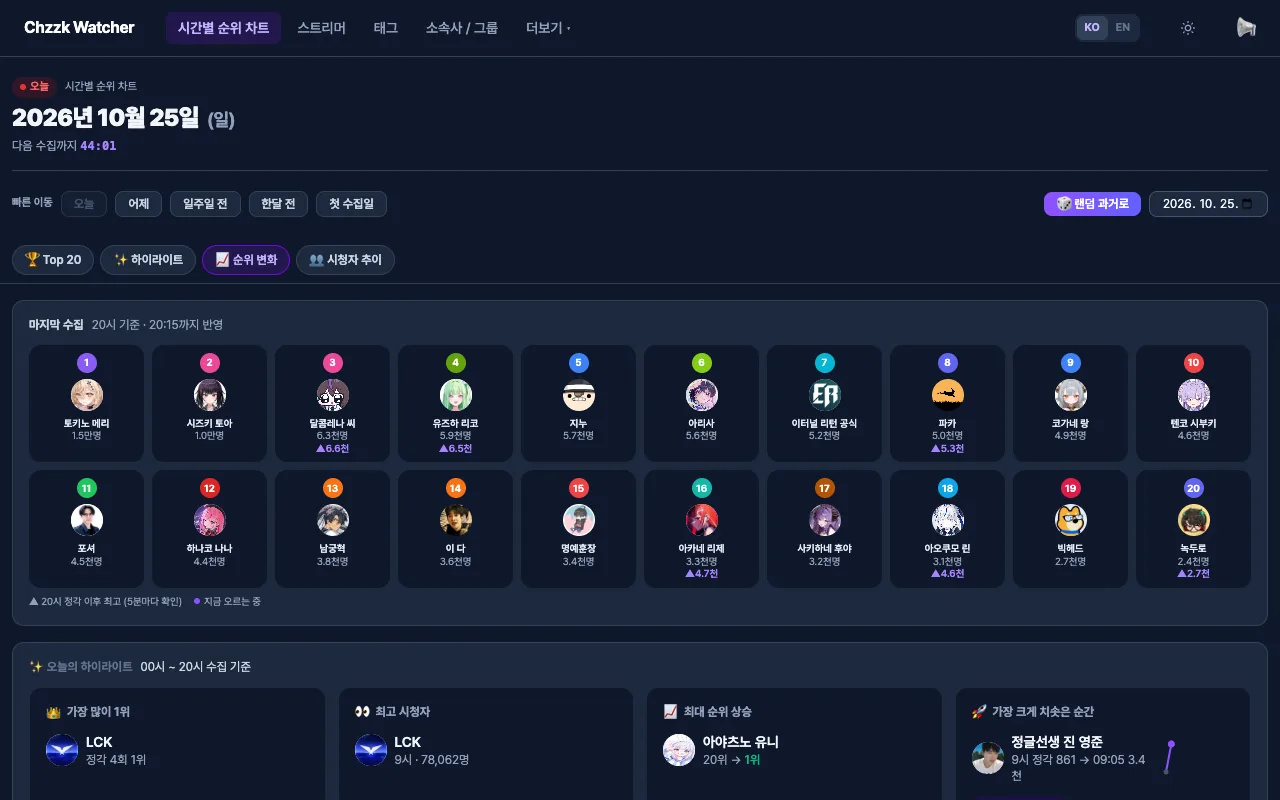Screen dimensions: 1280x800
Task: Open 시즈키 토아's profile avatar
Action: [210, 395]
